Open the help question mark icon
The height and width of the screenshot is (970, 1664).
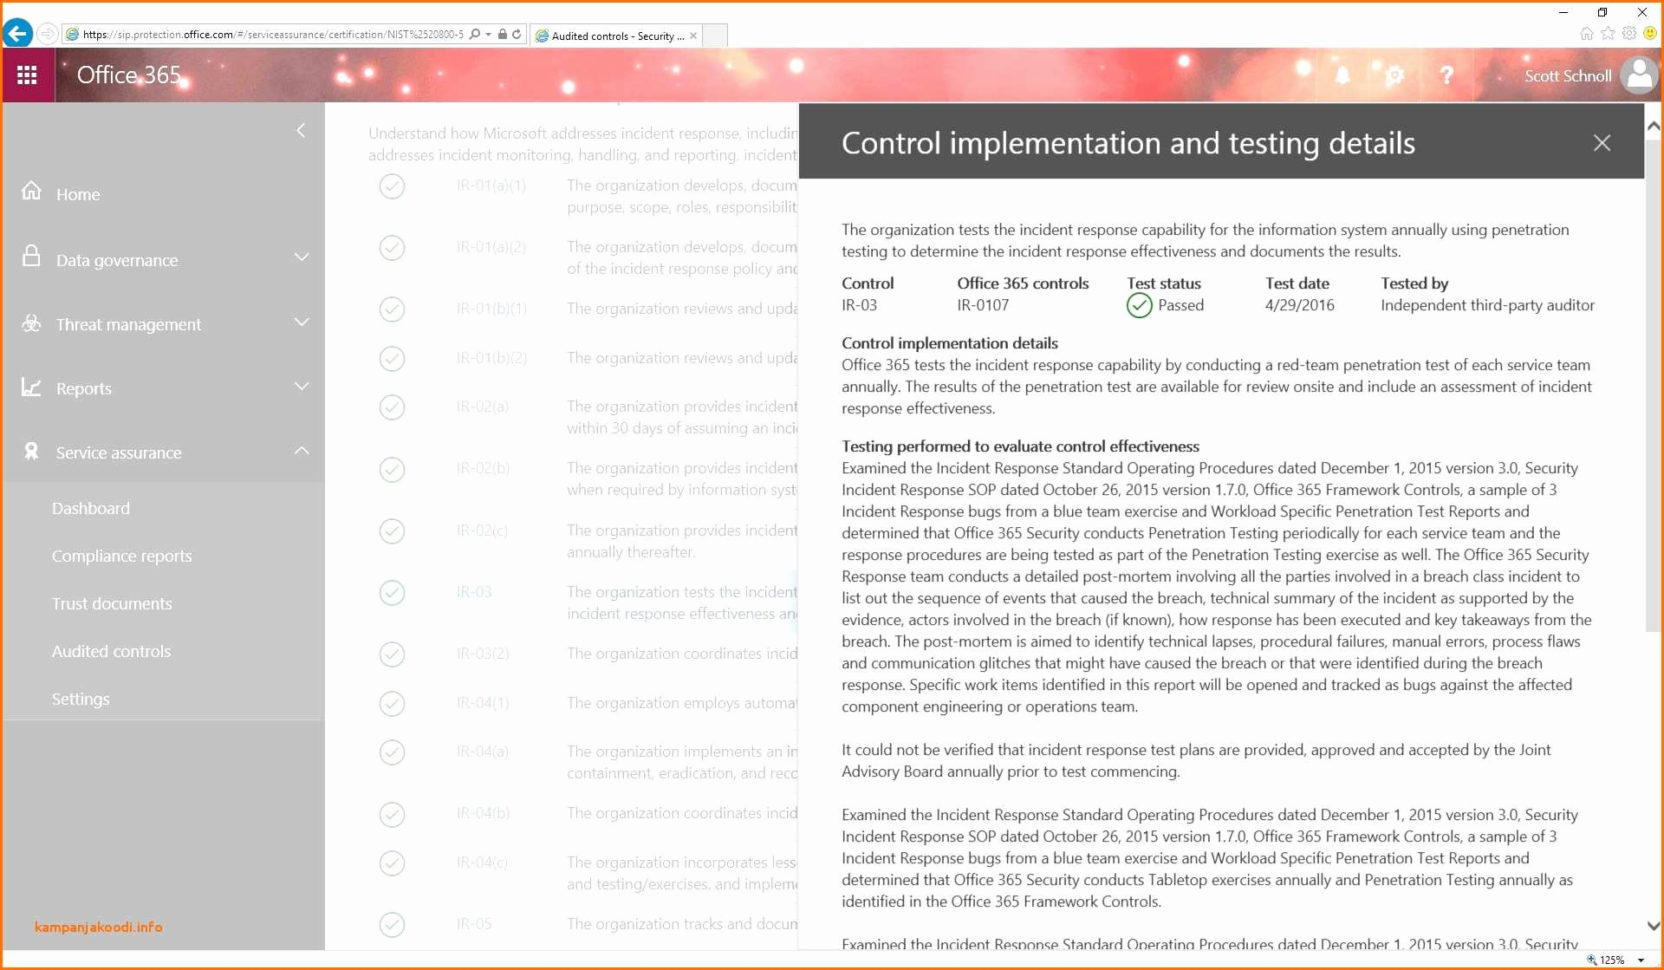1446,75
